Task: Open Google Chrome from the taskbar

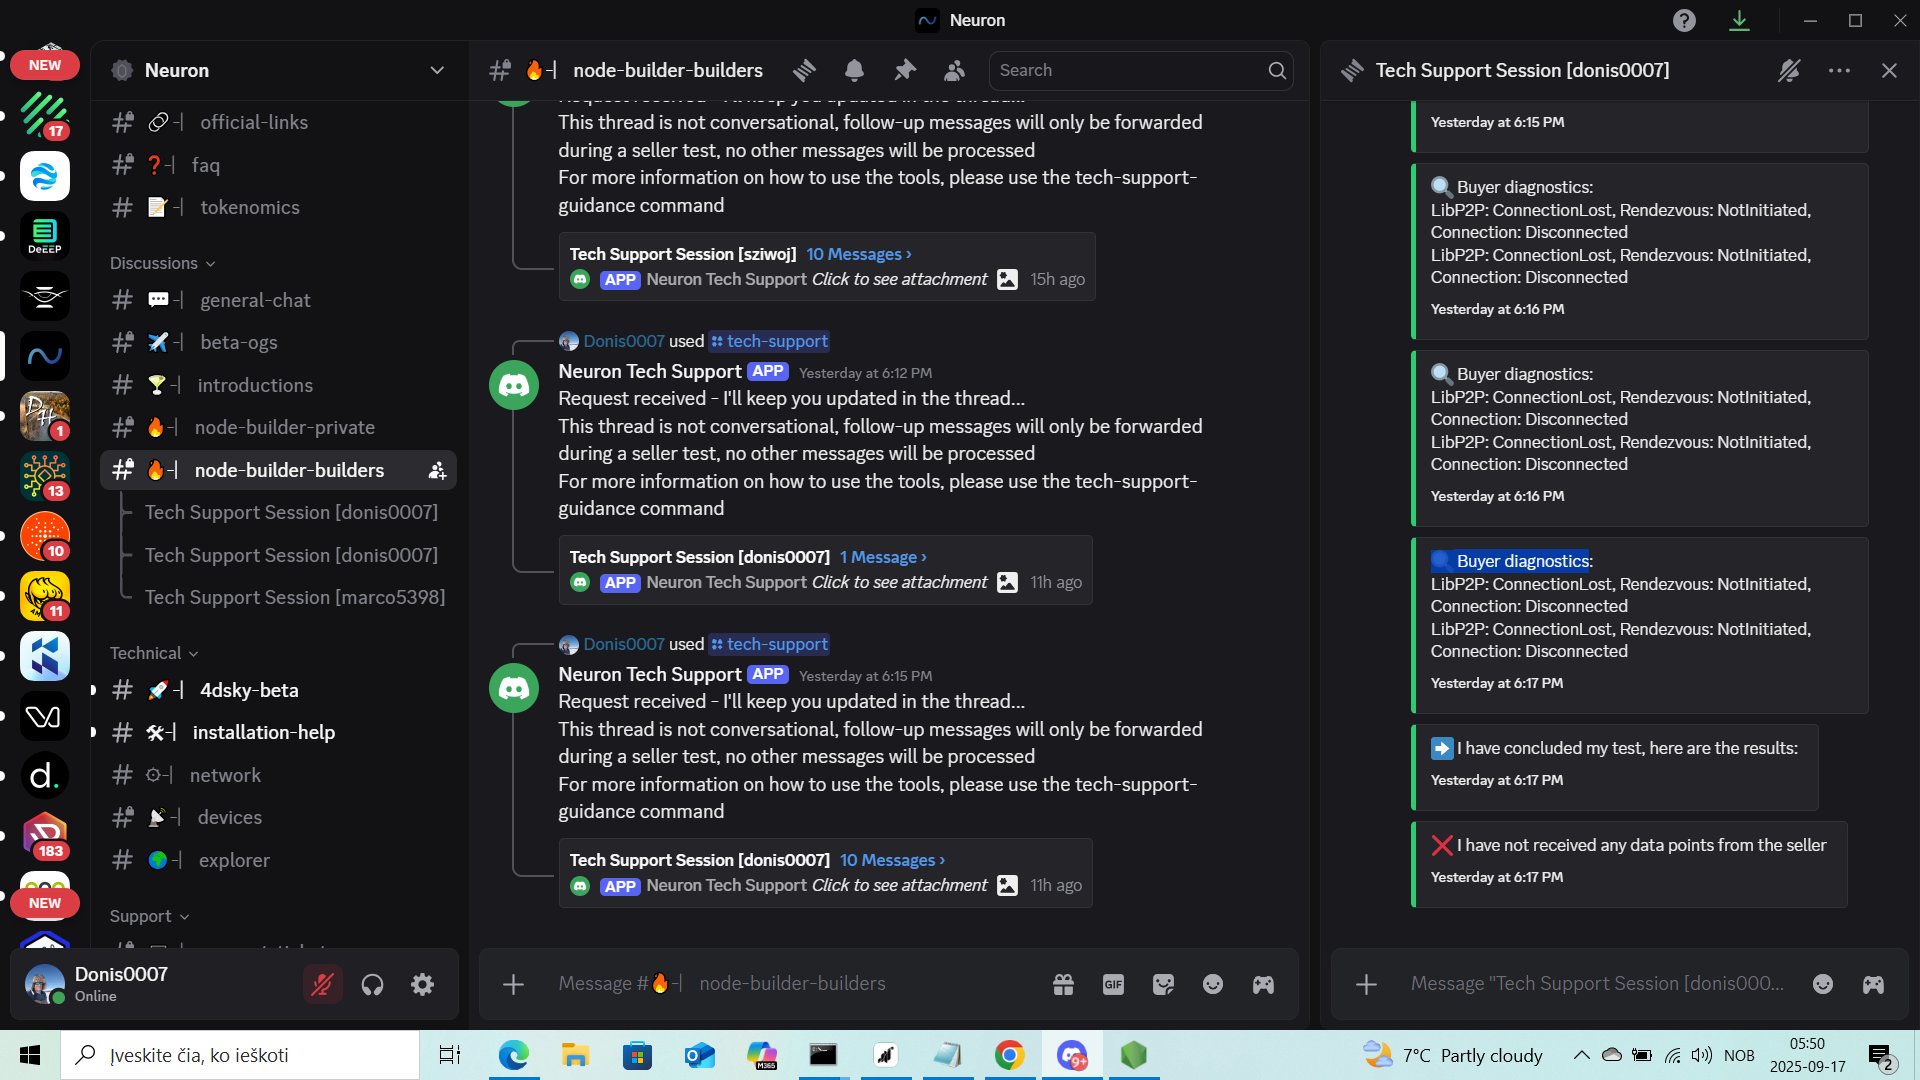Action: [x=1010, y=1055]
